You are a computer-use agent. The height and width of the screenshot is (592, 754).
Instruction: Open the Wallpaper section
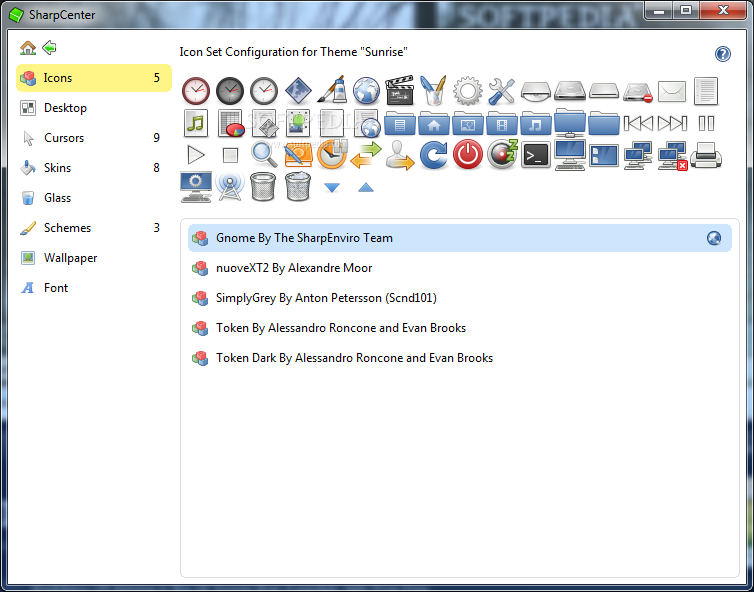coord(94,258)
